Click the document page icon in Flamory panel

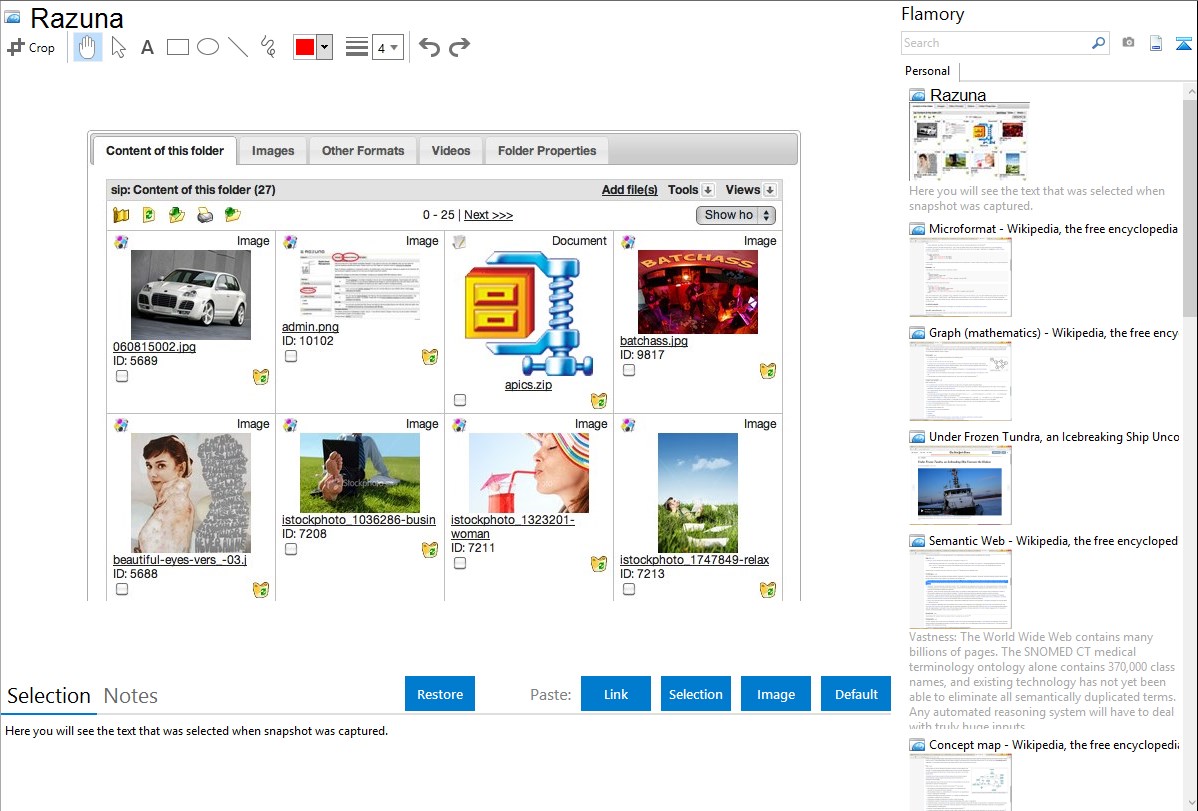click(1156, 43)
